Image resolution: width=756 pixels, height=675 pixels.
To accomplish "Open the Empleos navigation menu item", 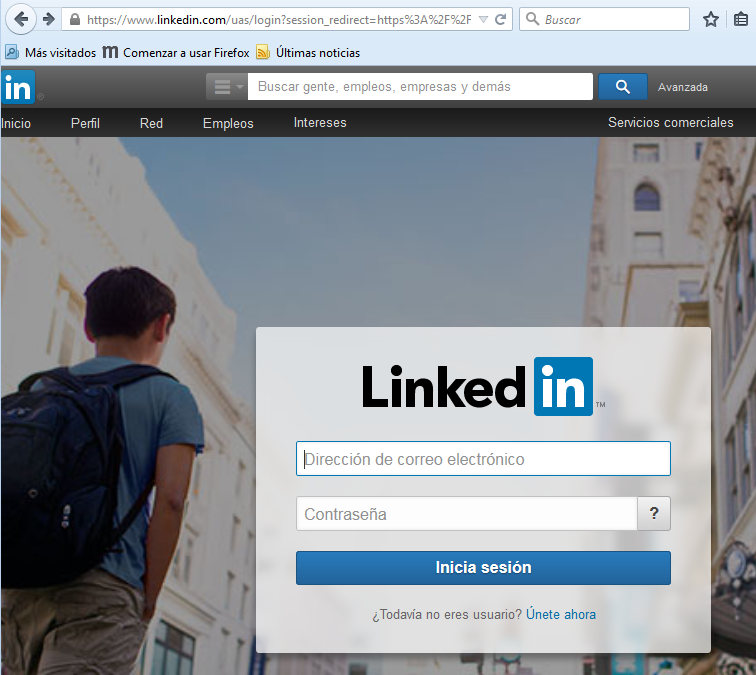I will [228, 123].
